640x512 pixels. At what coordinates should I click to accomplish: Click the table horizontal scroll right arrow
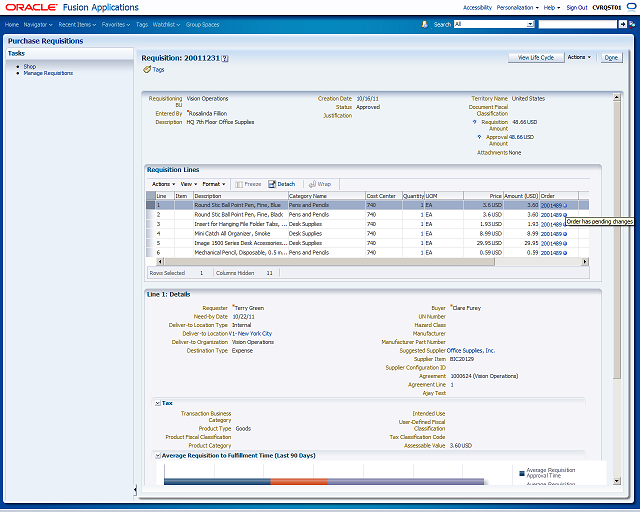pos(585,262)
